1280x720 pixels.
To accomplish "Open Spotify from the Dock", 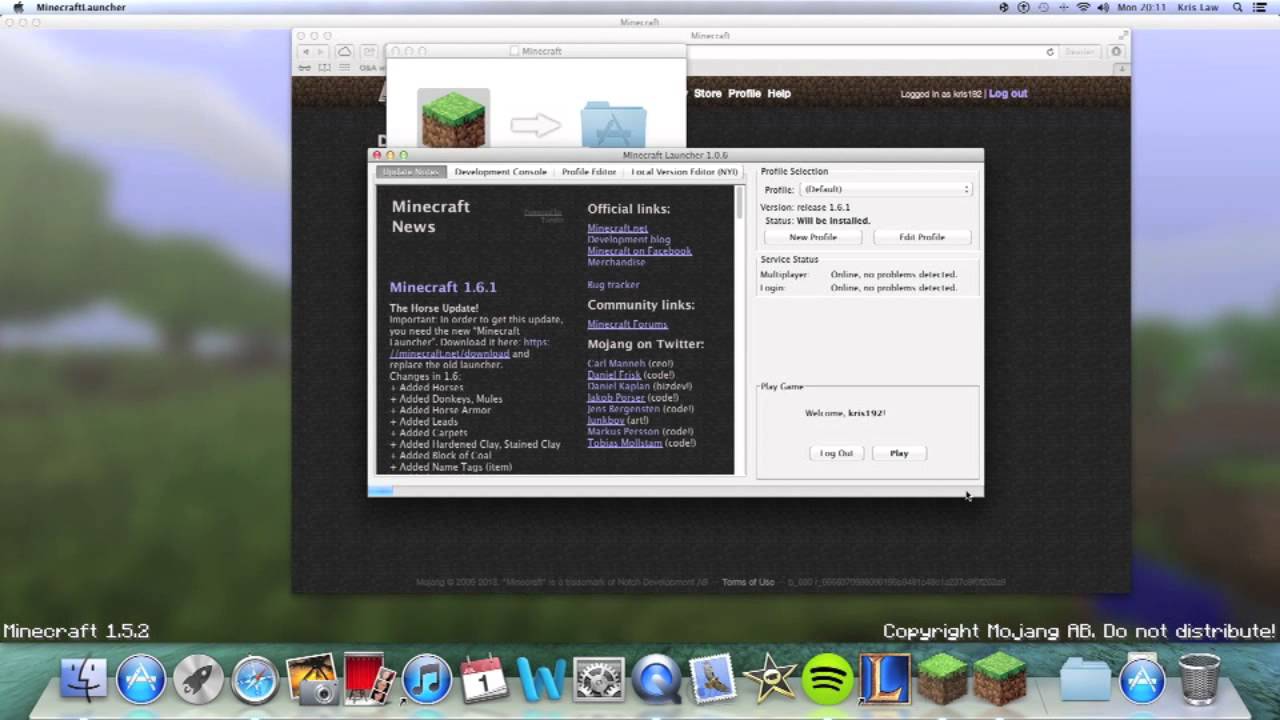I will pyautogui.click(x=827, y=679).
